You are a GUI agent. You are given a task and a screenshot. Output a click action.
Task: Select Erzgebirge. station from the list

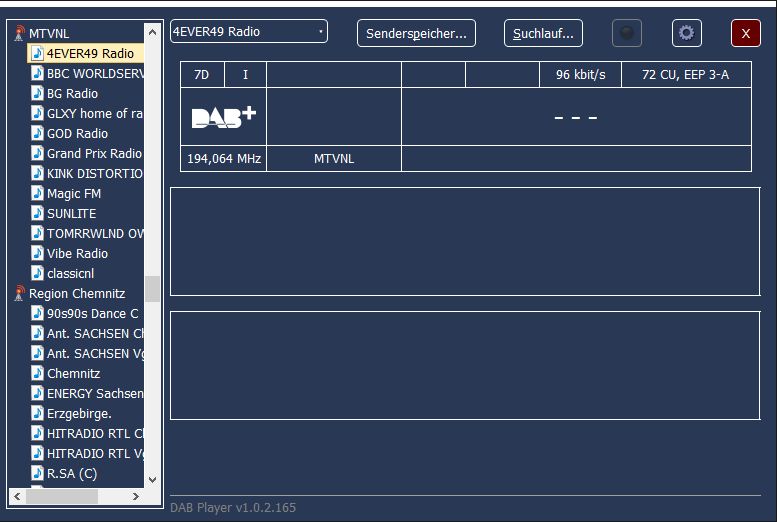point(79,414)
